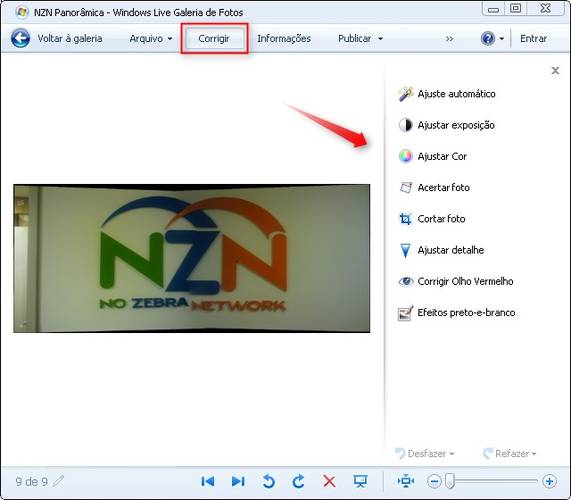Image resolution: width=571 pixels, height=500 pixels.
Task: Rotate the photo clockwise
Action: click(298, 481)
